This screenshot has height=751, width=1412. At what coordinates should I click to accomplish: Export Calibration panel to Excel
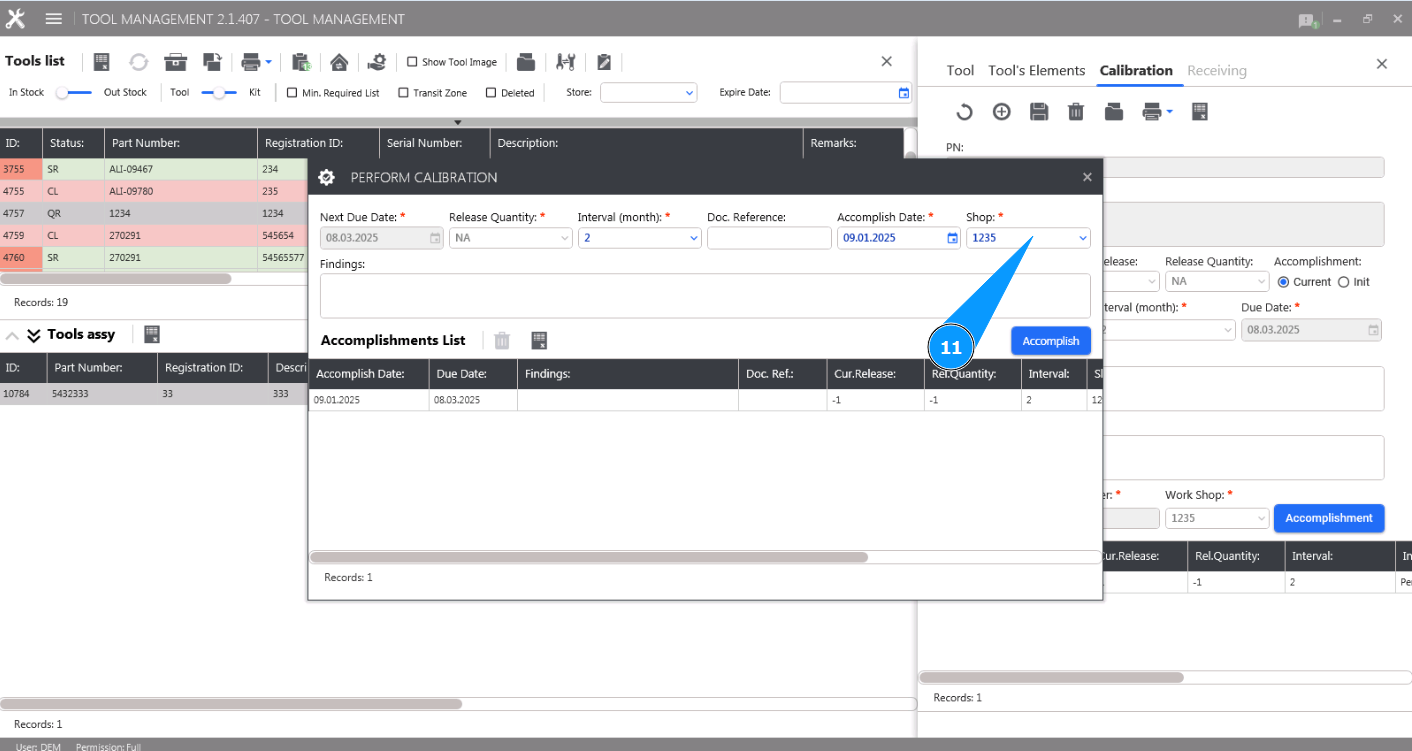(1201, 112)
